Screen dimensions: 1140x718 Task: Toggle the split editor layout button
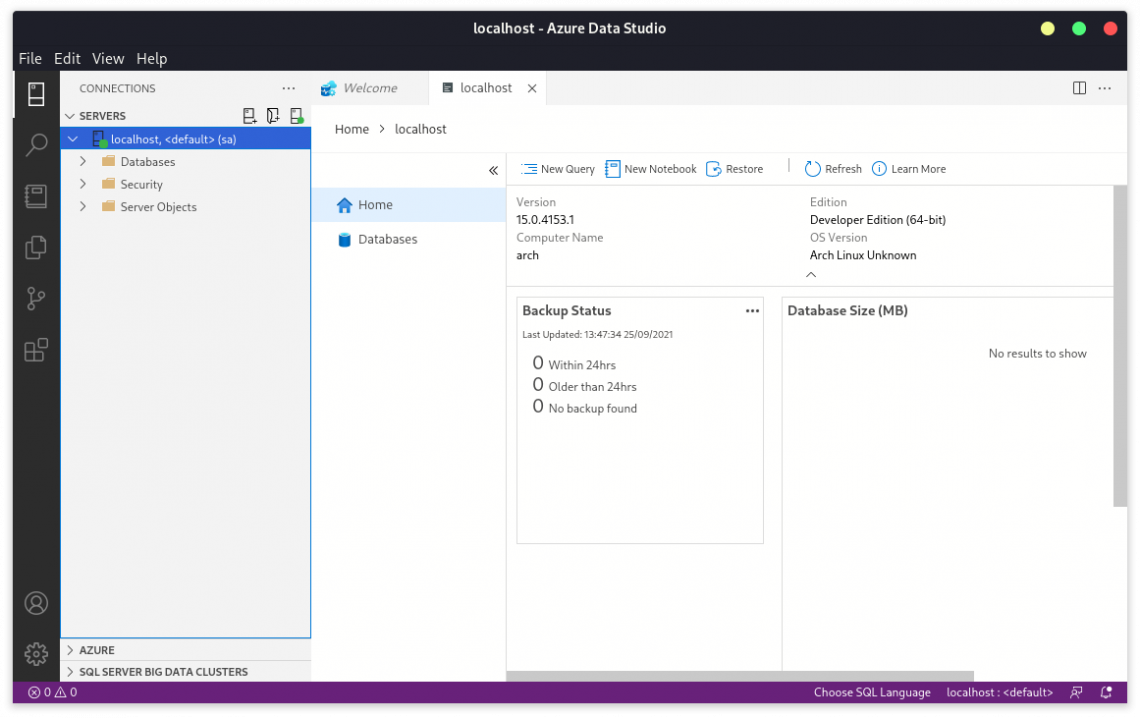[x=1079, y=88]
